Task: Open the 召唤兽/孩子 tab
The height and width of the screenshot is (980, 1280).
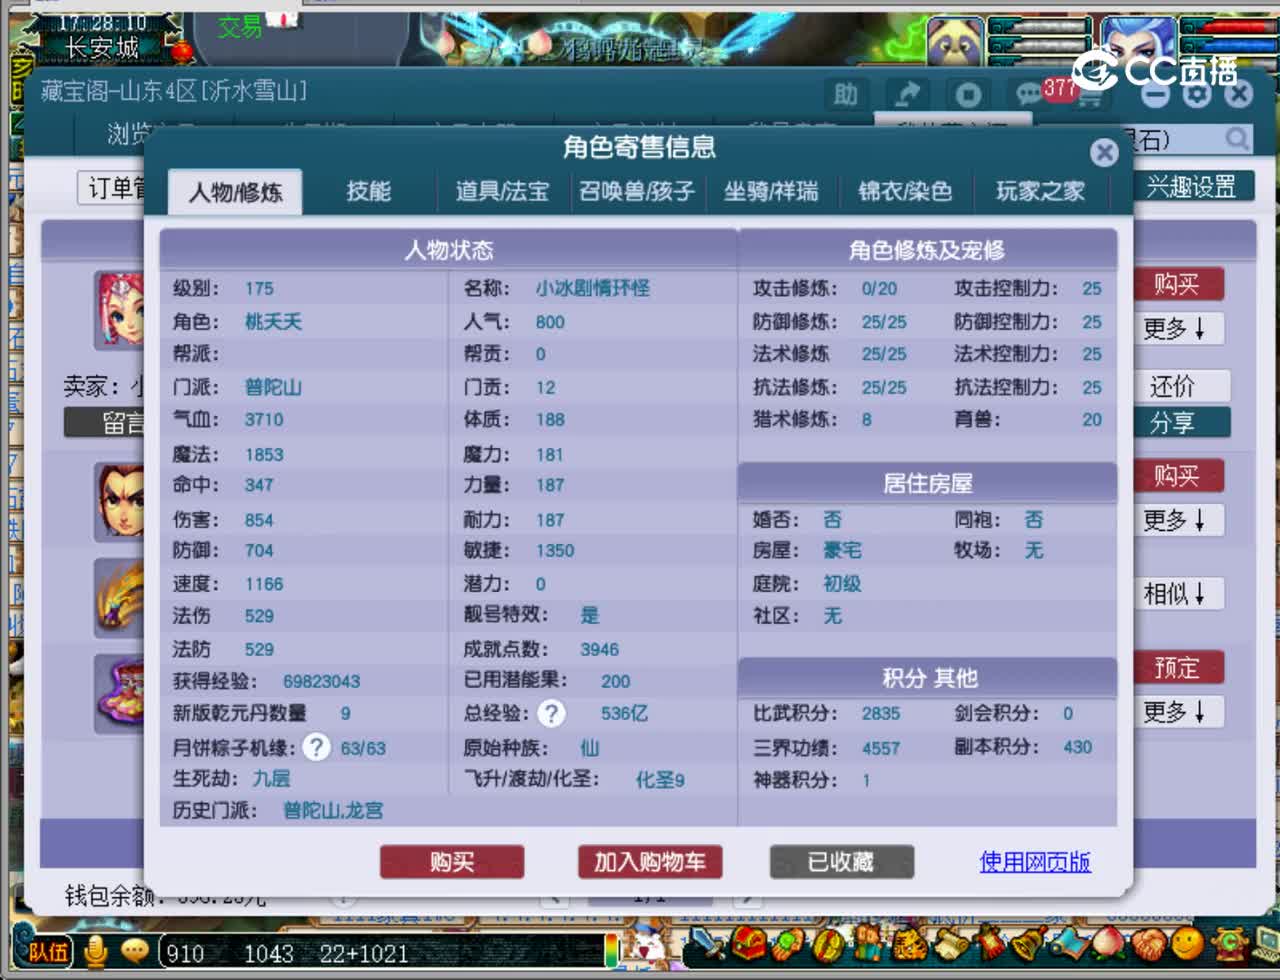Action: tap(637, 191)
